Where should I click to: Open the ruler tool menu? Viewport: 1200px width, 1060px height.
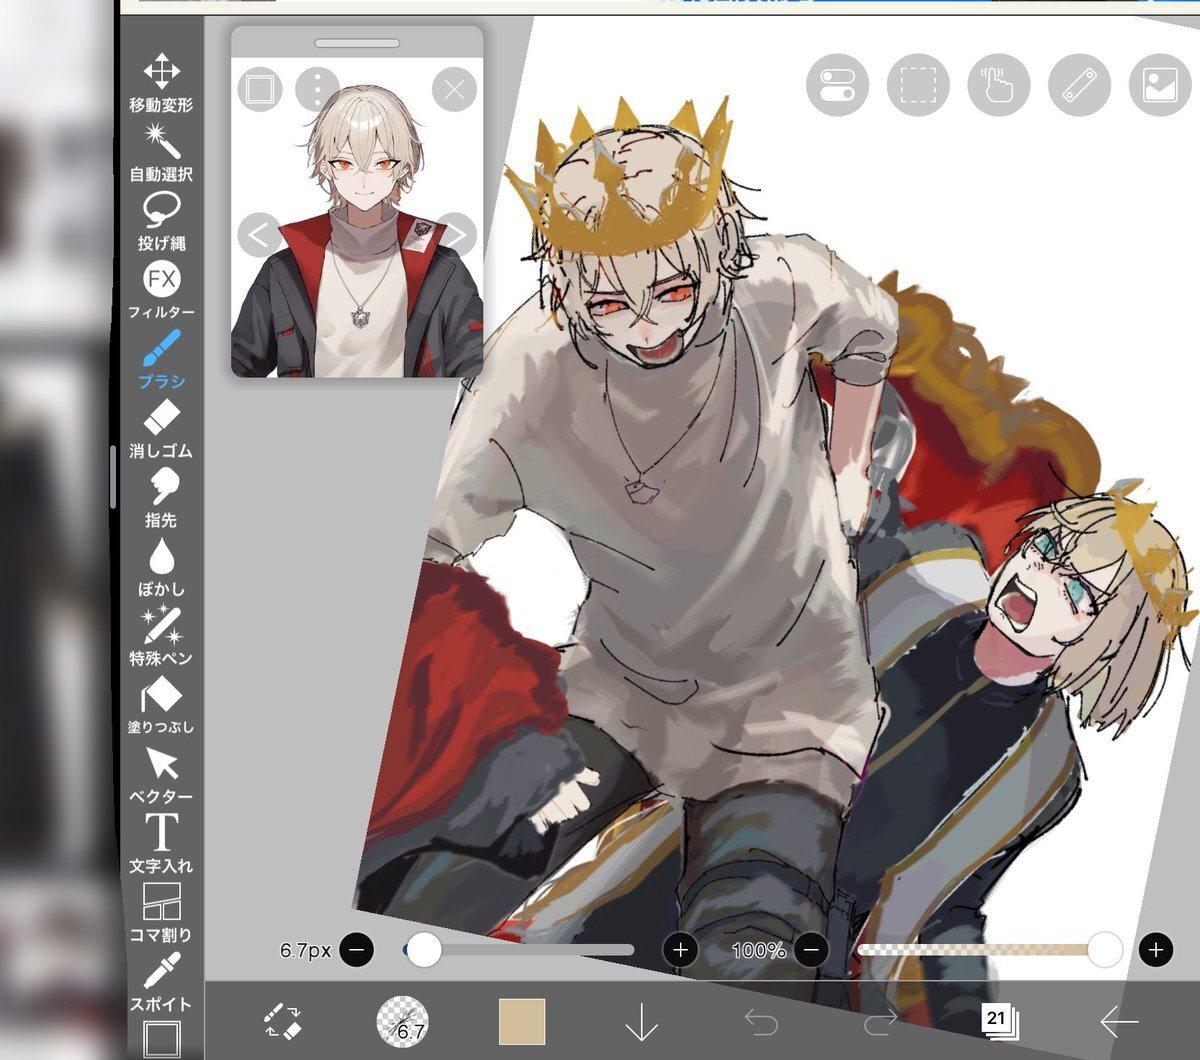[x=1079, y=85]
